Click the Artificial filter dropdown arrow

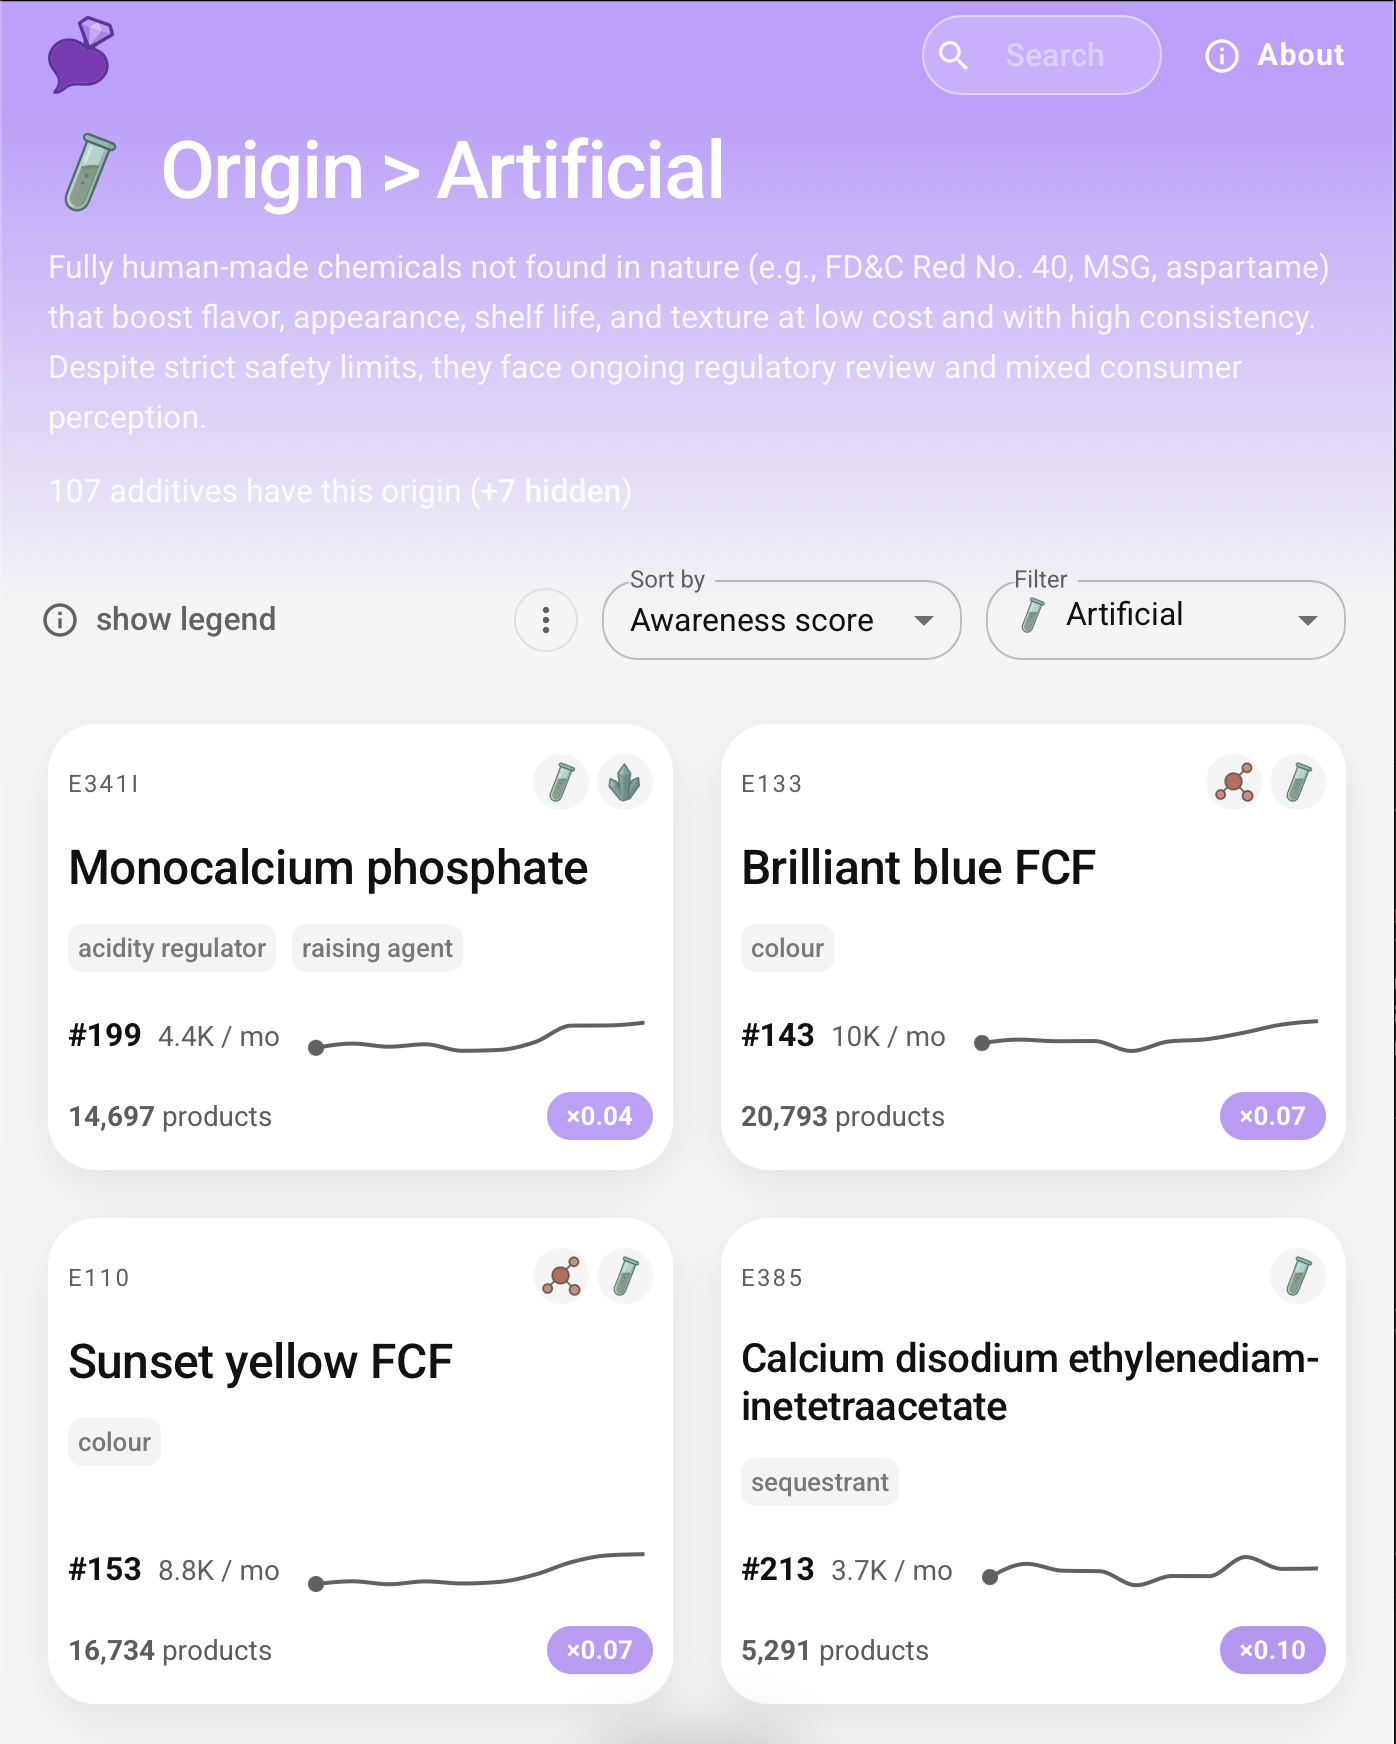pyautogui.click(x=1307, y=620)
